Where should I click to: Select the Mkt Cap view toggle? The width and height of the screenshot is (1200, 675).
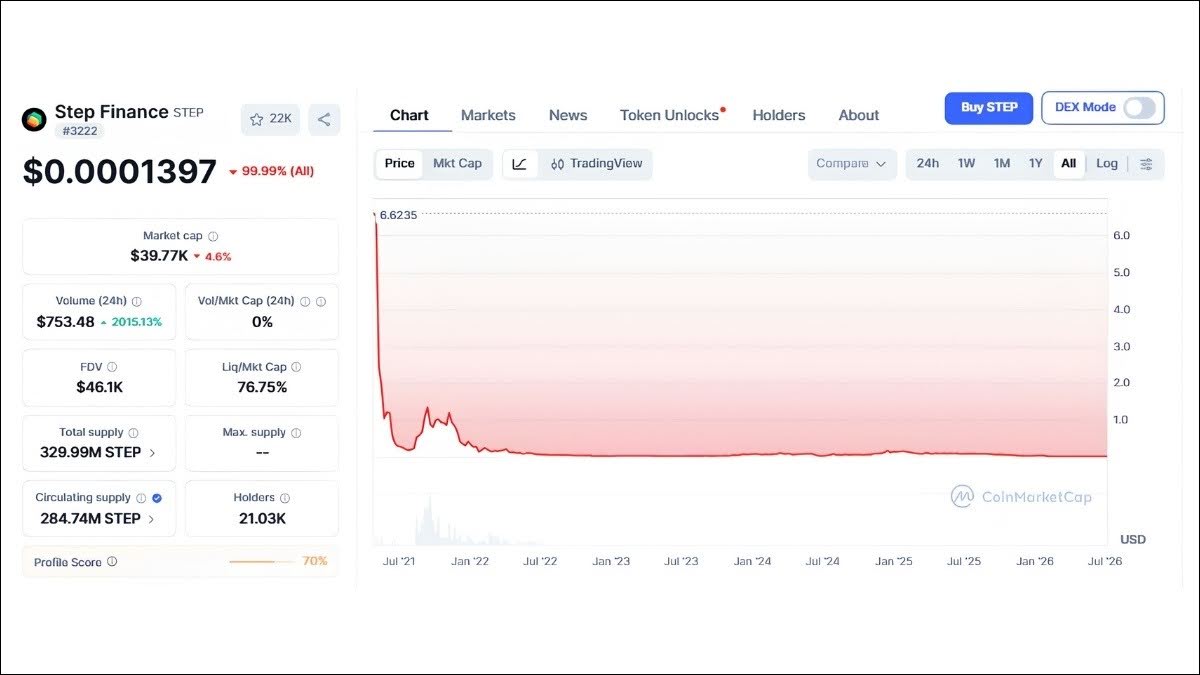point(457,164)
